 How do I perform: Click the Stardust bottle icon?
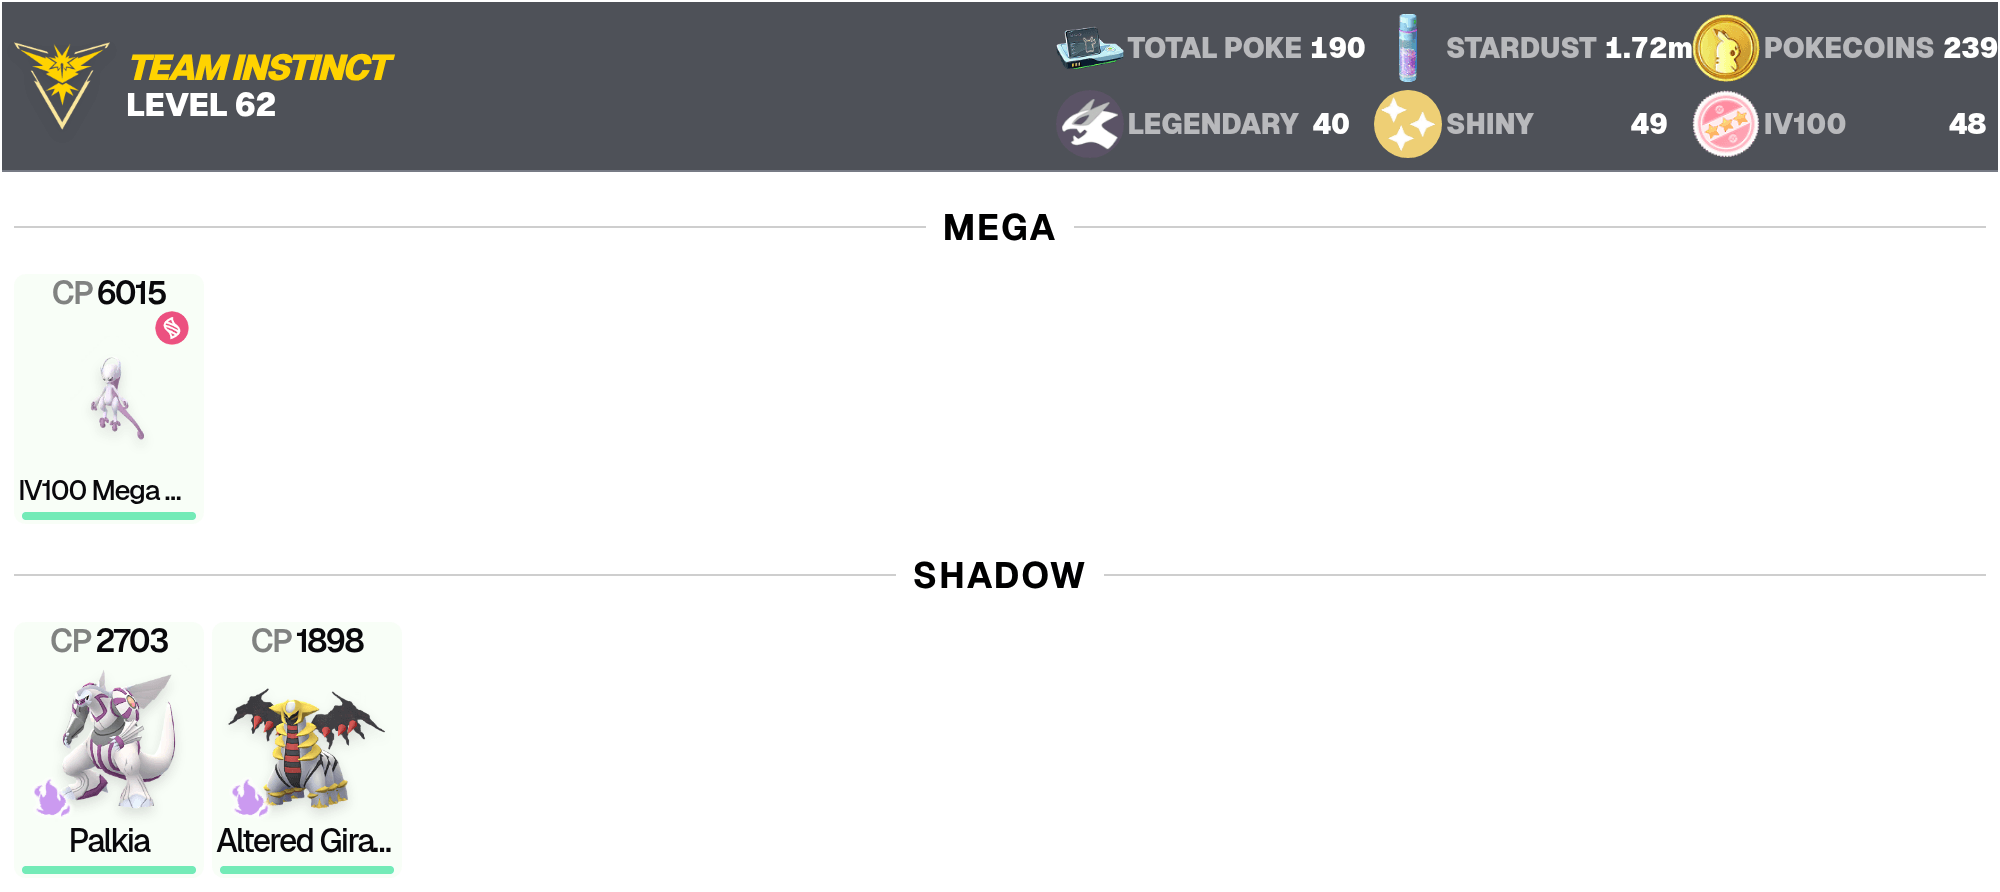click(x=1407, y=47)
